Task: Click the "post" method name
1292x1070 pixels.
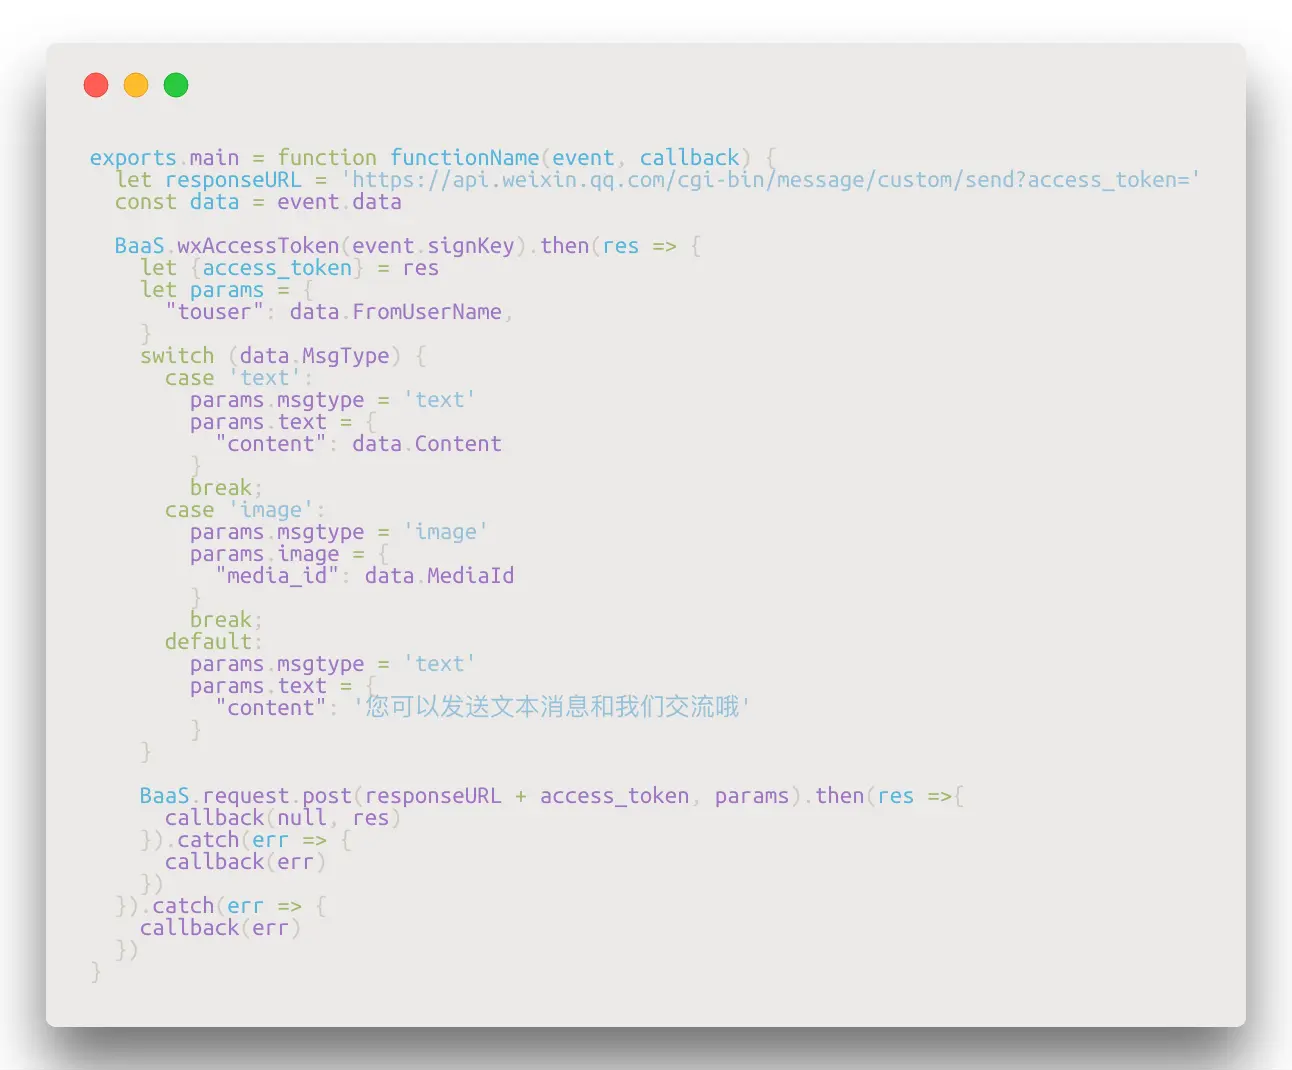Action: point(327,796)
